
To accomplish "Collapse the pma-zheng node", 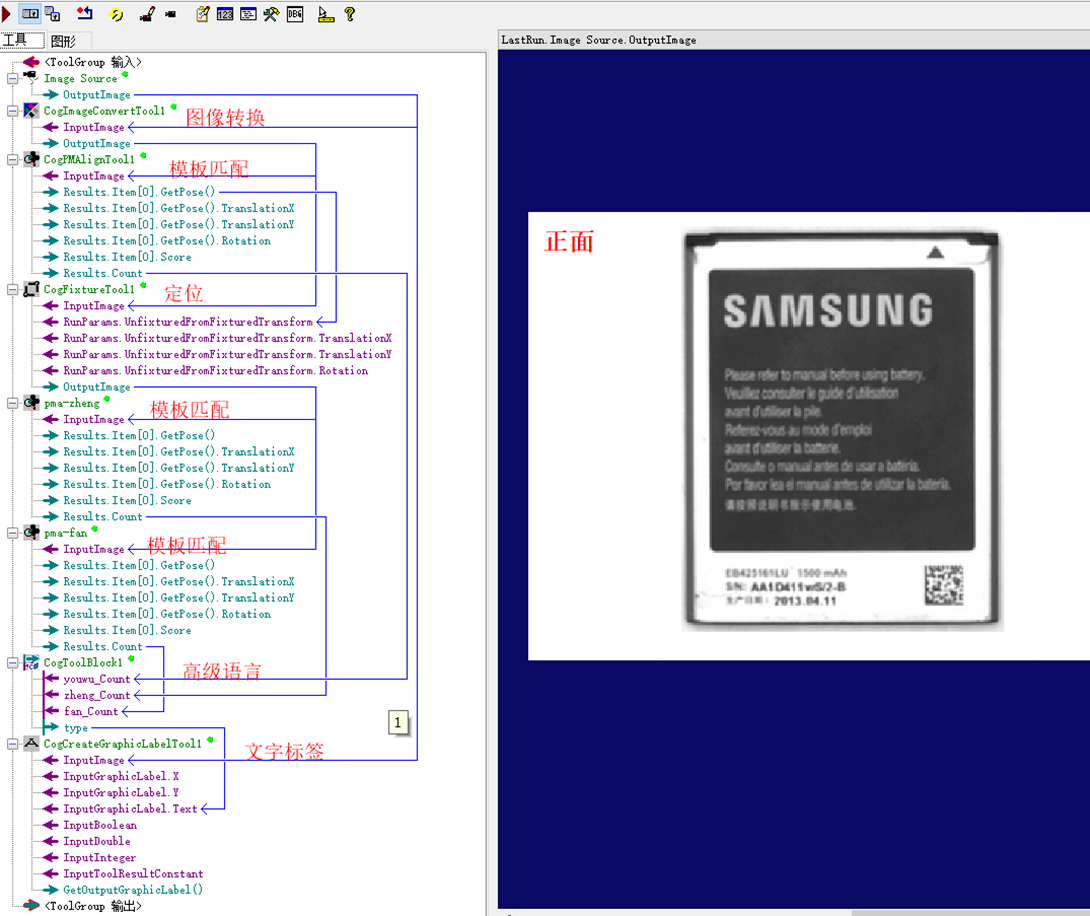I will click(13, 403).
